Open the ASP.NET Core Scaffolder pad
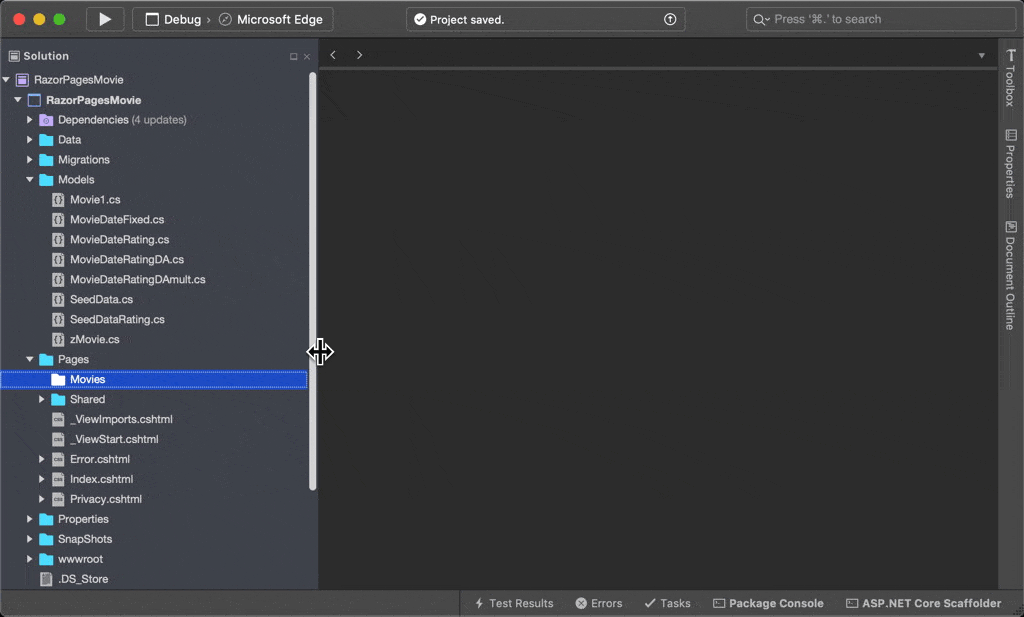The width and height of the screenshot is (1024, 617). [x=923, y=603]
